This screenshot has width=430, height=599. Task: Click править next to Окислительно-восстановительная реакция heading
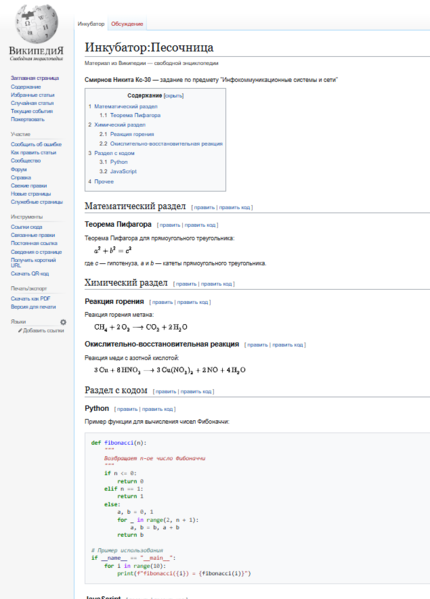click(257, 345)
